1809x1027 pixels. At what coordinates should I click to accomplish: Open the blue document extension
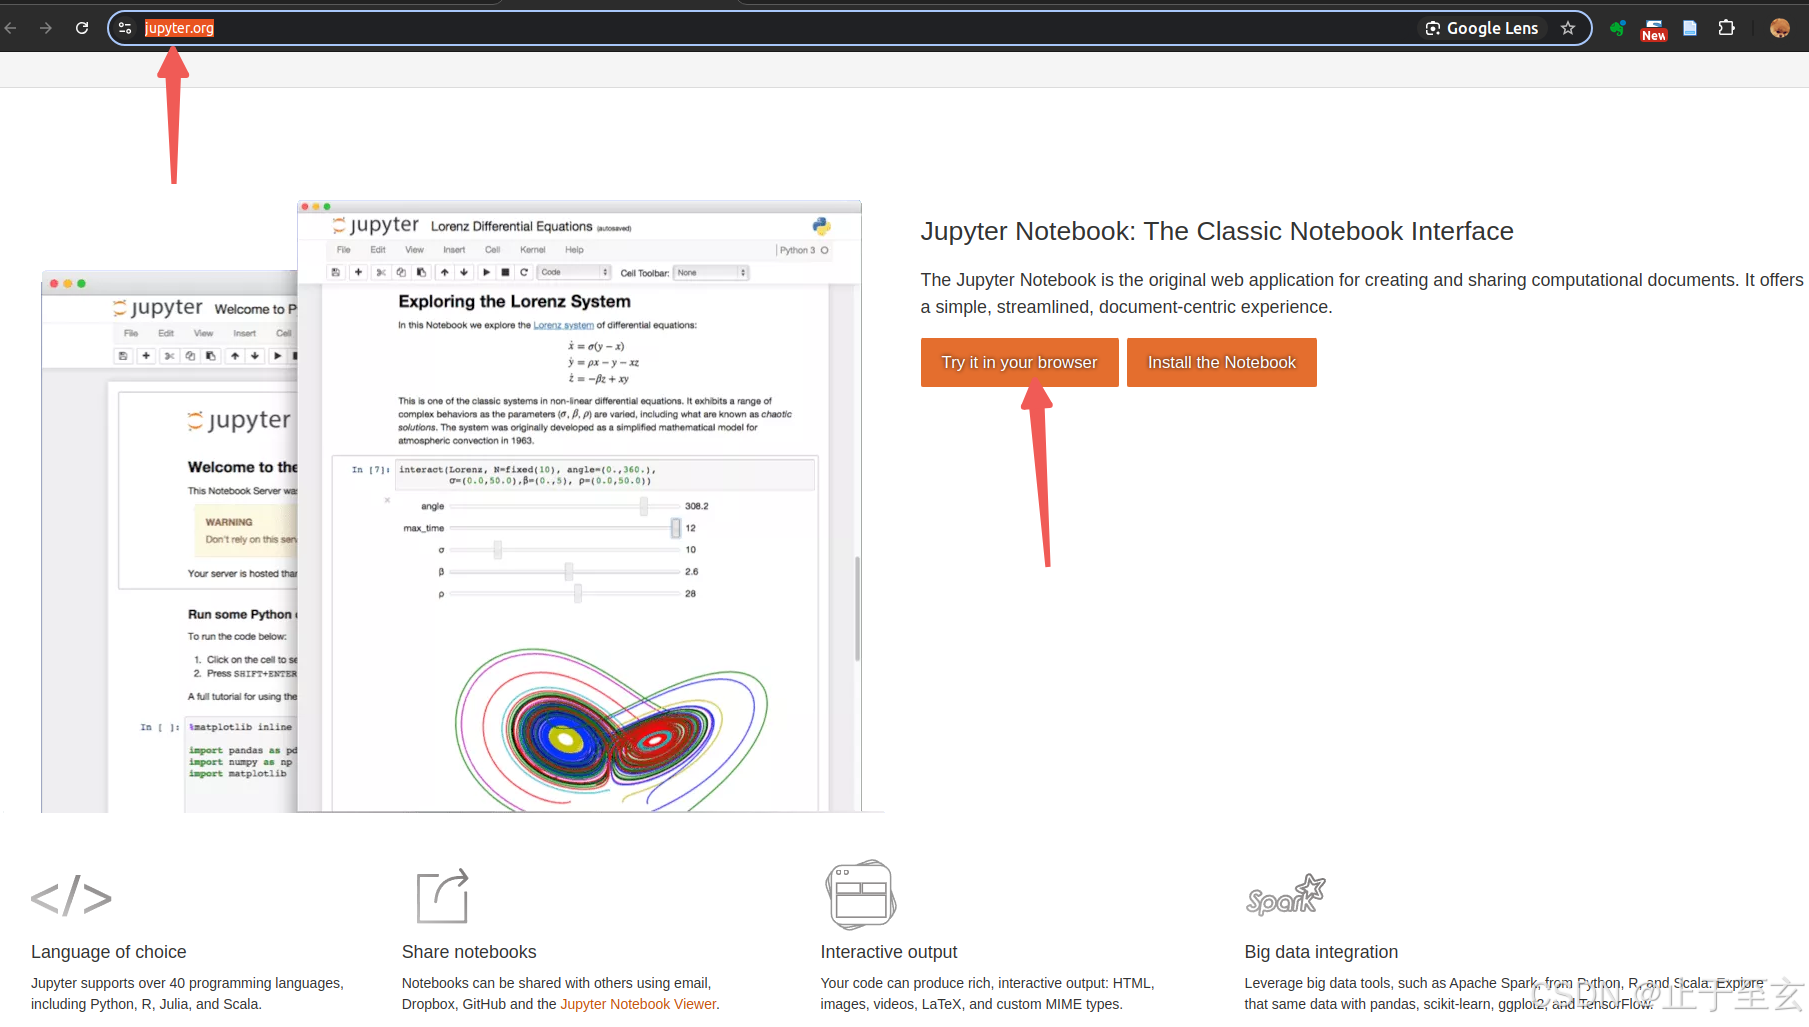point(1690,28)
